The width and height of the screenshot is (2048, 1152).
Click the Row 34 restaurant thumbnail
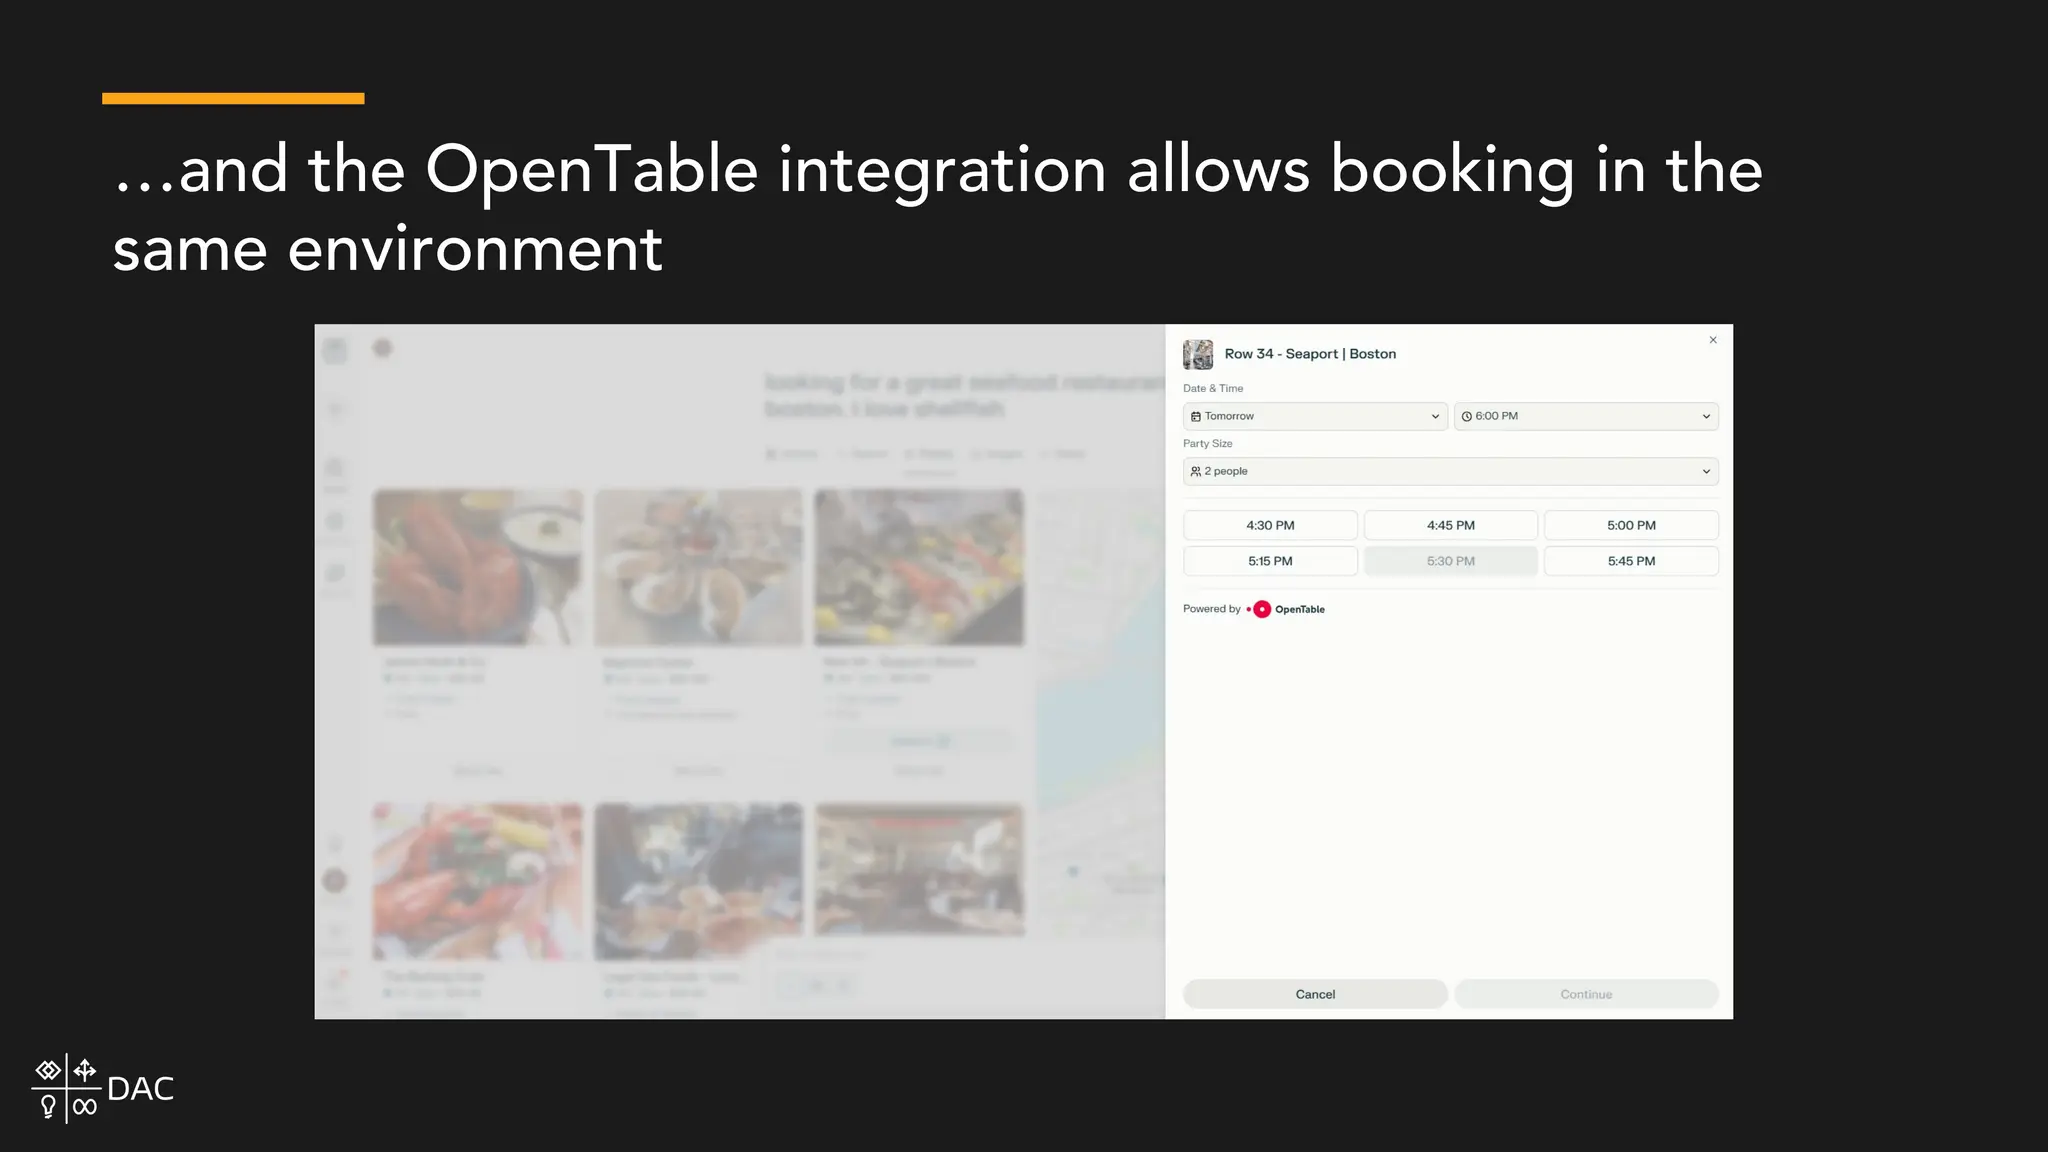pyautogui.click(x=1198, y=354)
